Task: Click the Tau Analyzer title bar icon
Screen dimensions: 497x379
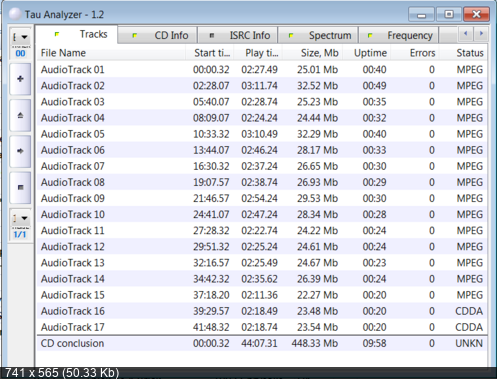Action: (15, 14)
